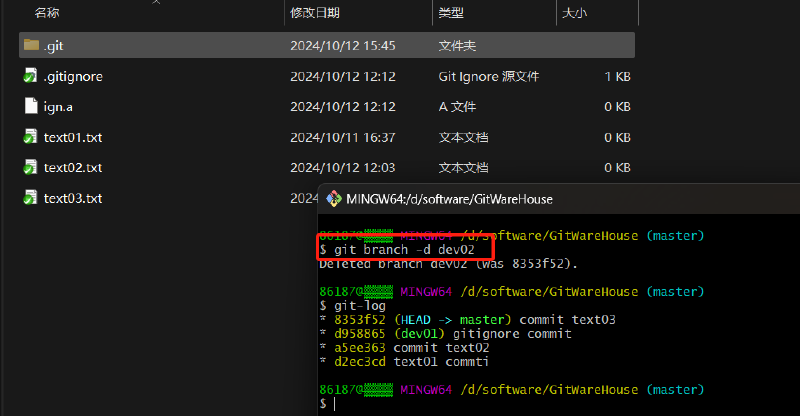Click the (dev01) branch label

pyautogui.click(x=419, y=334)
